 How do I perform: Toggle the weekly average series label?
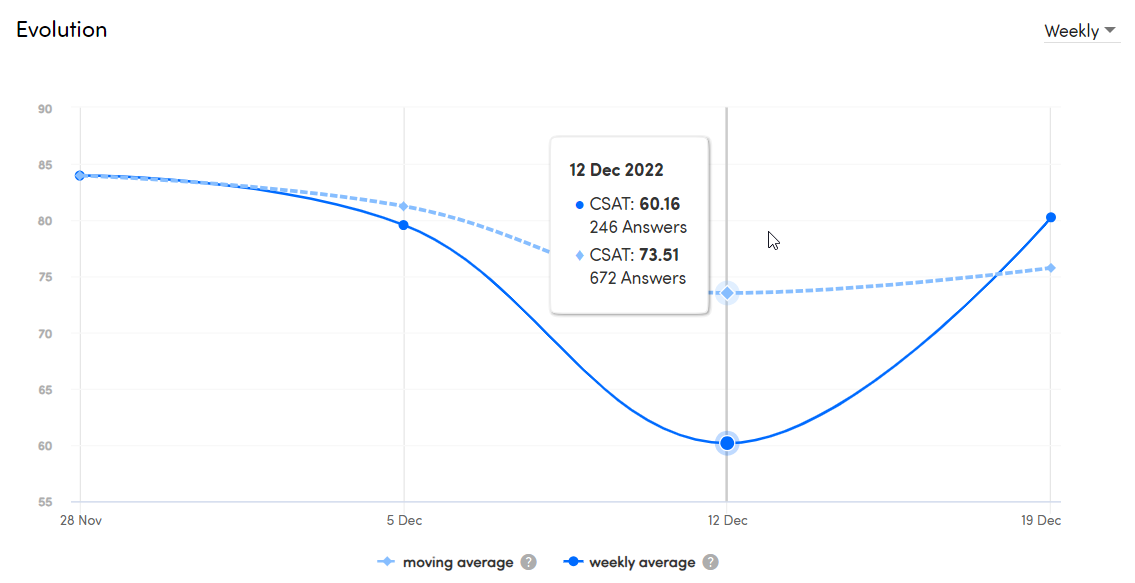coord(642,562)
